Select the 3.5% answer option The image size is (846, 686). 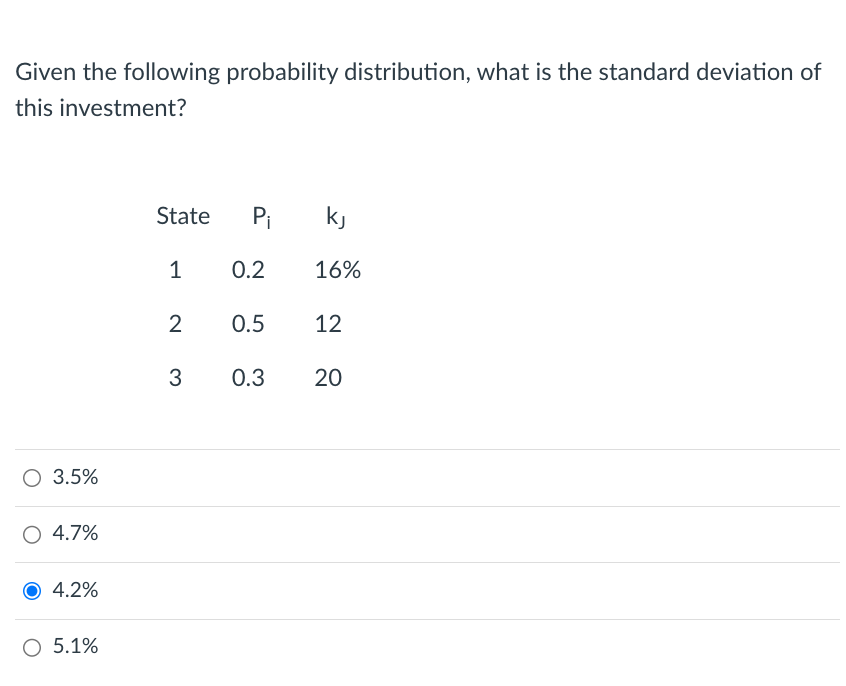pos(31,477)
